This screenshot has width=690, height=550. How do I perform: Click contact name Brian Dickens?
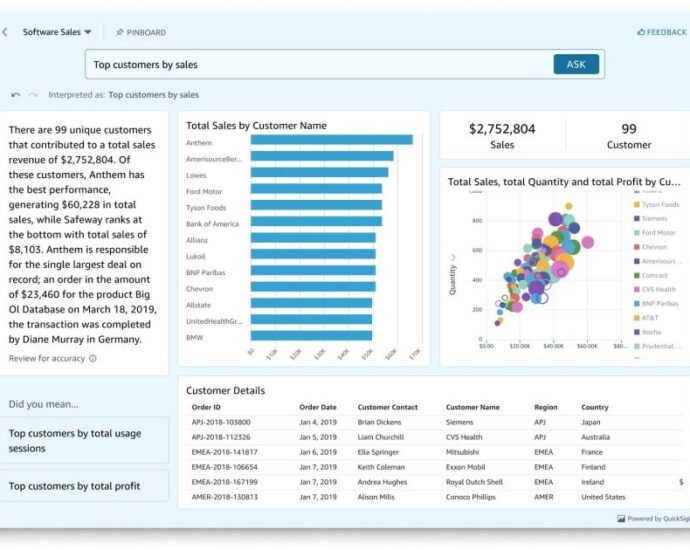click(379, 422)
